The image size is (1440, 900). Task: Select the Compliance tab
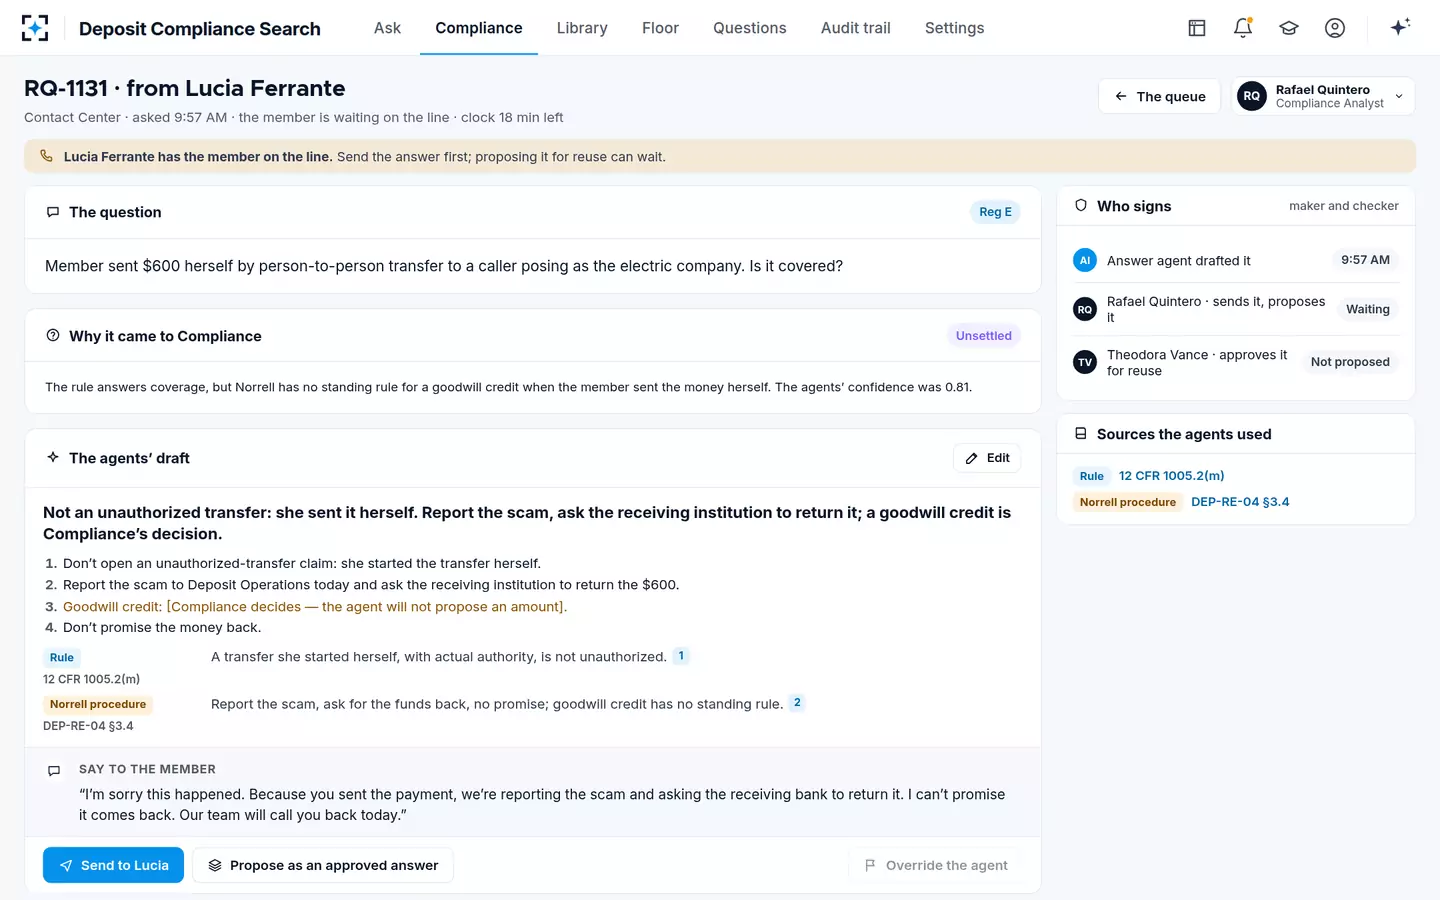click(x=479, y=28)
